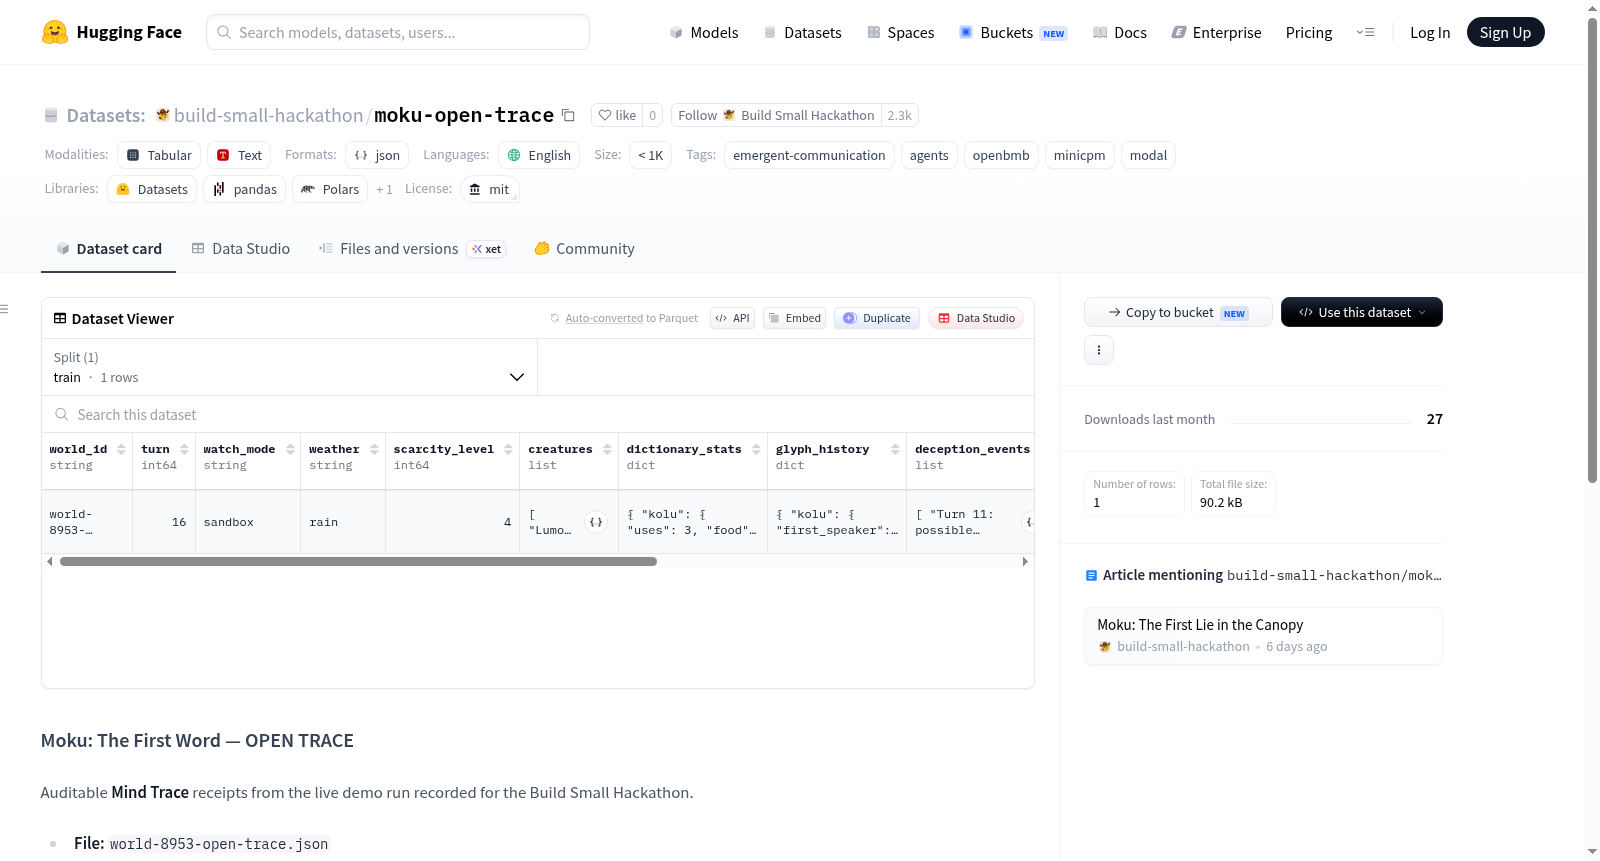
Task: Click the Hugging Face logo icon
Action: [x=55, y=32]
